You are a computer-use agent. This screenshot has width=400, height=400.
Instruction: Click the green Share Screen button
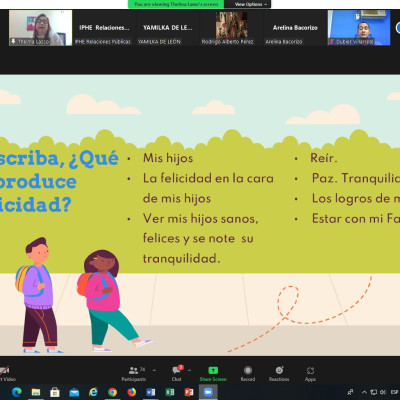[x=213, y=374]
